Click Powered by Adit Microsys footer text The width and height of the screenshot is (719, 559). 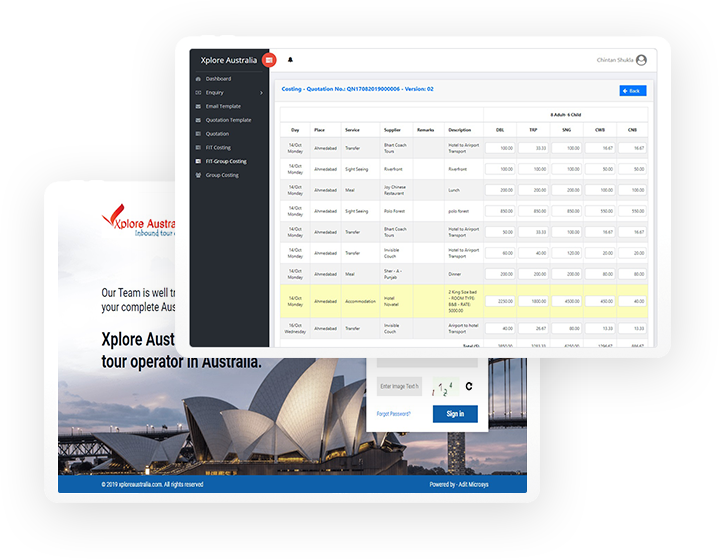pyautogui.click(x=459, y=485)
